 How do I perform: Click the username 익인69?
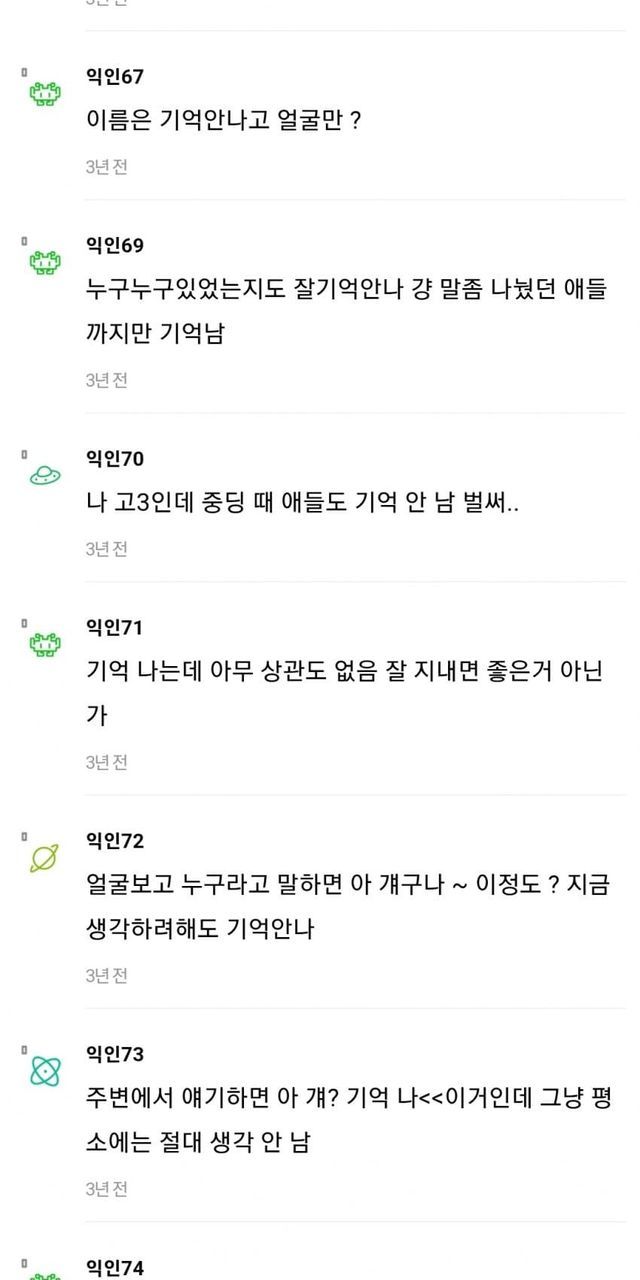114,246
